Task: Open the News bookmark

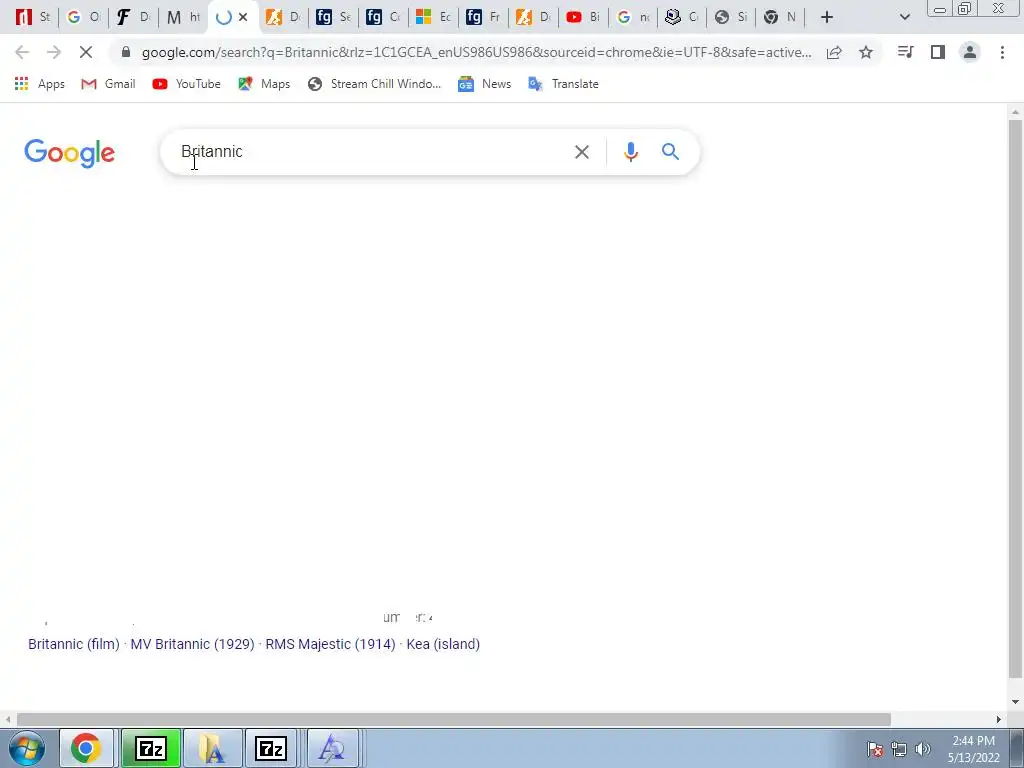Action: point(485,84)
